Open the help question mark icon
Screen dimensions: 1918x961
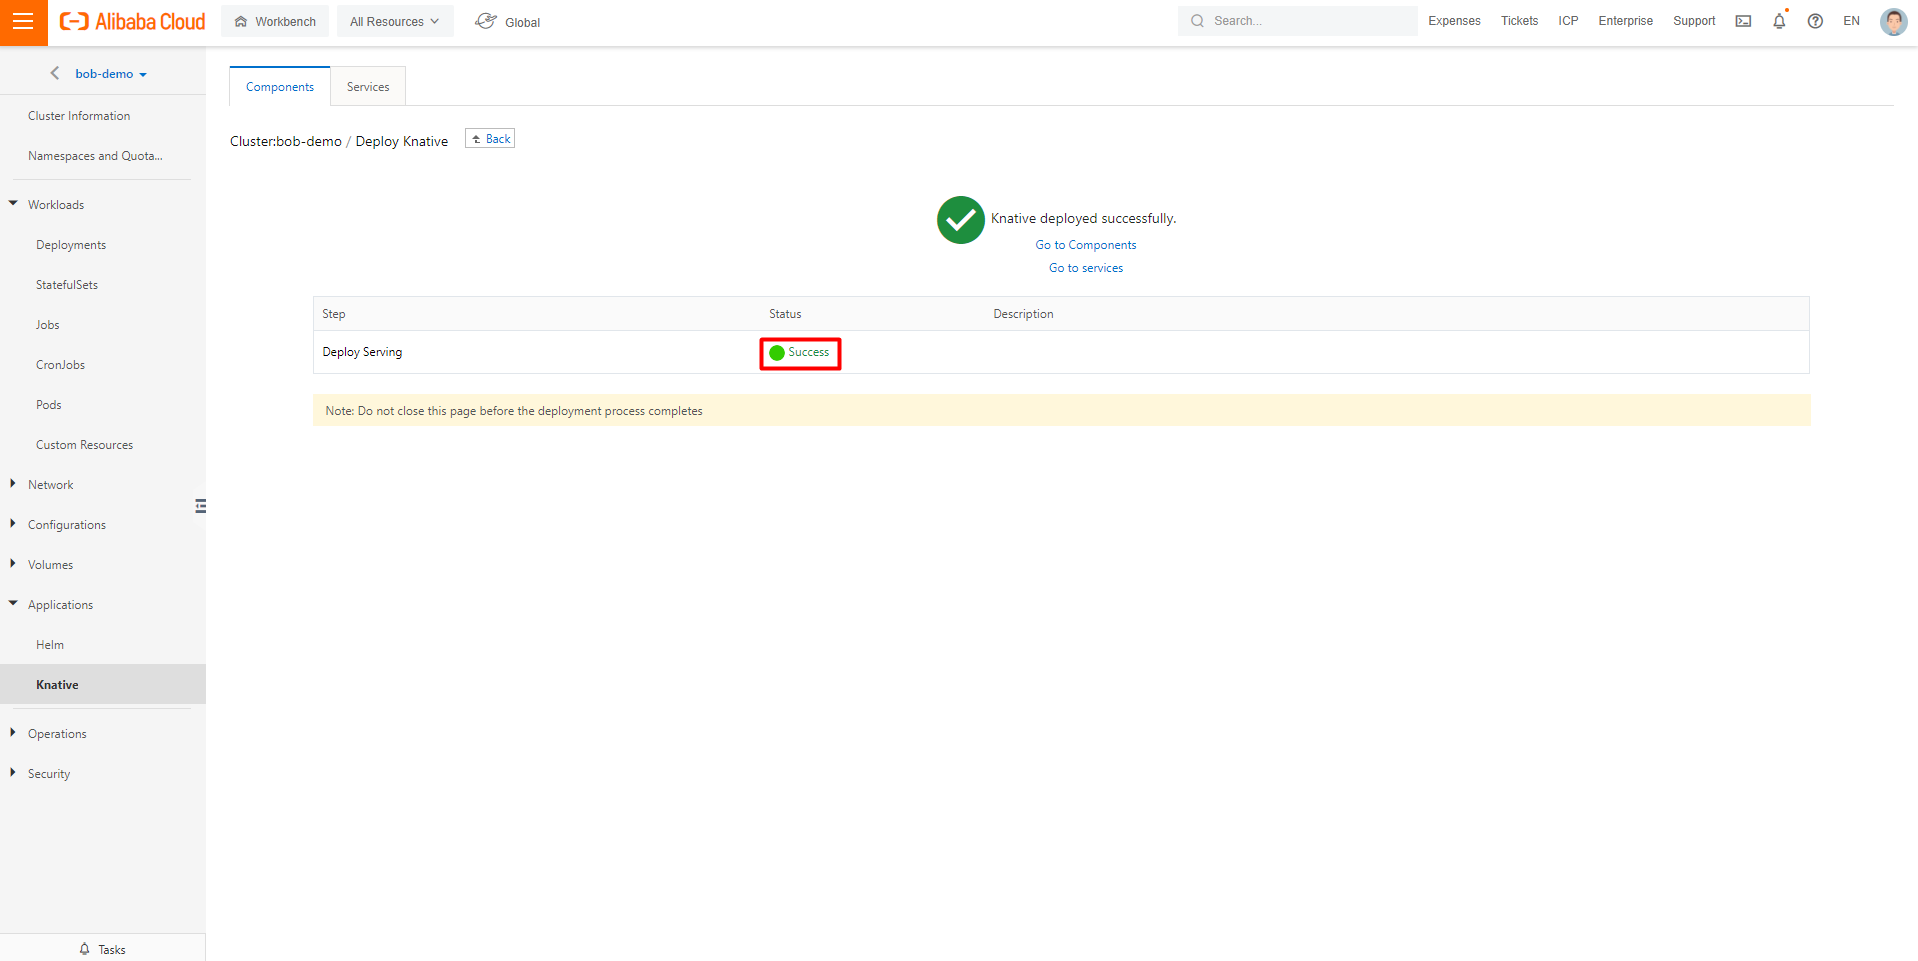(x=1815, y=21)
